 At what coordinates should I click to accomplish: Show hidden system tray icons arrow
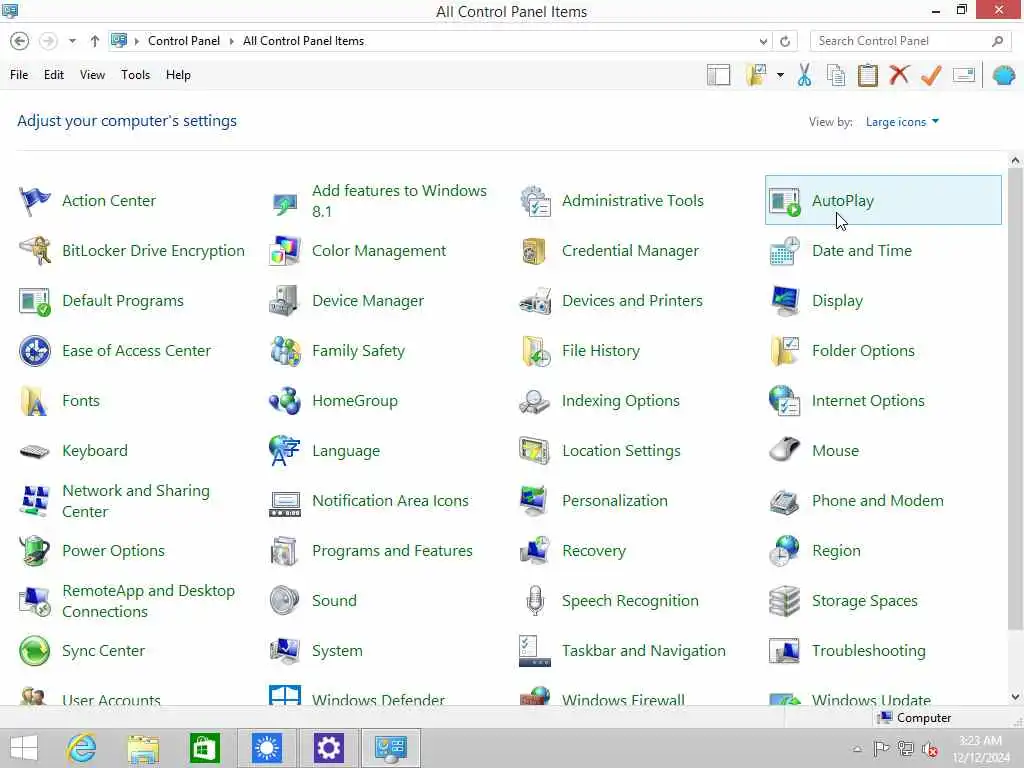click(857, 749)
